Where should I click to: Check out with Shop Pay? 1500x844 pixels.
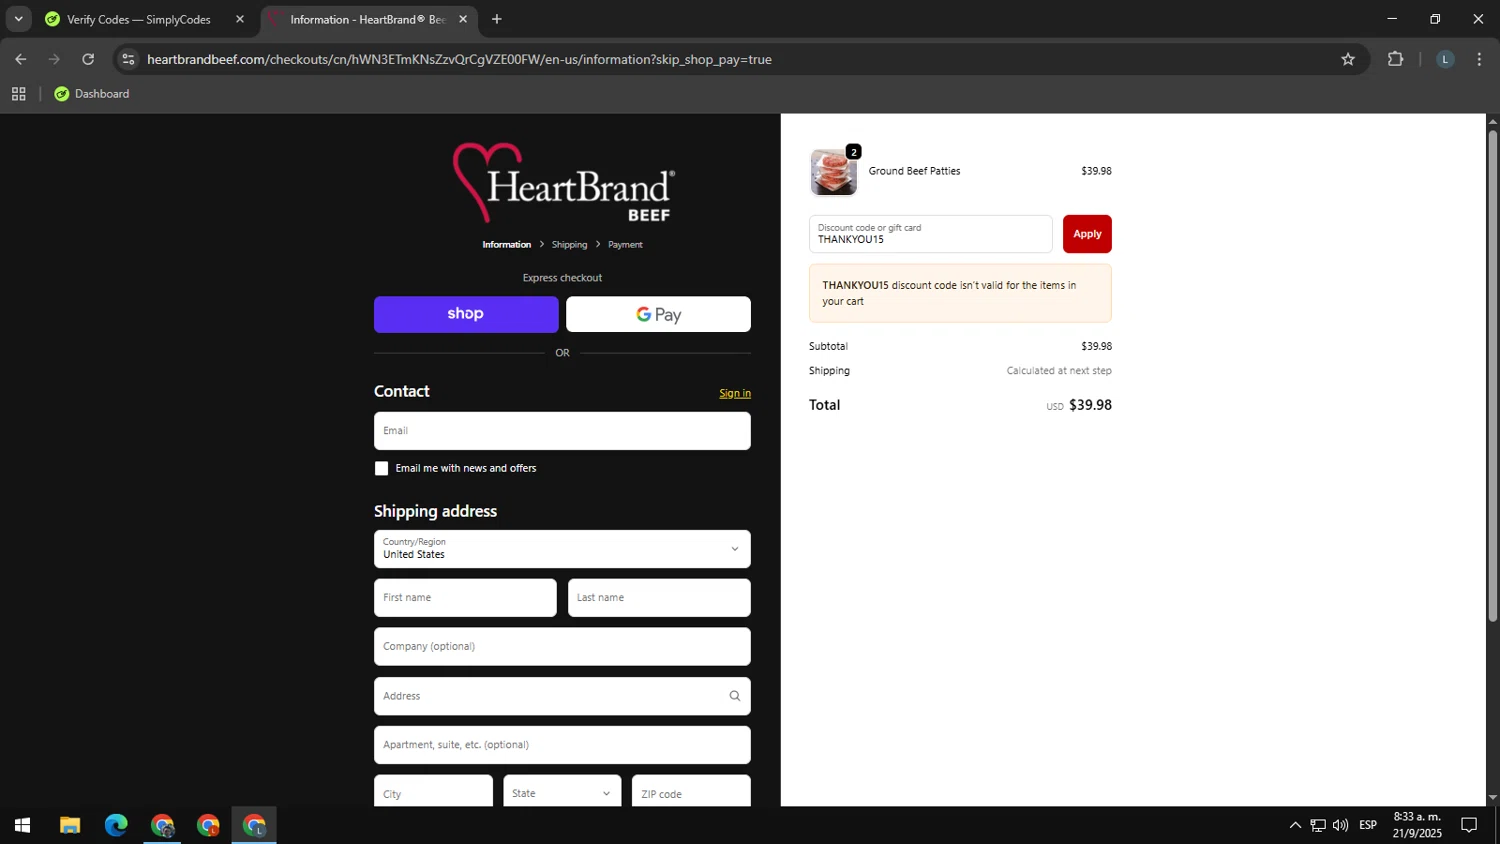[x=466, y=314]
